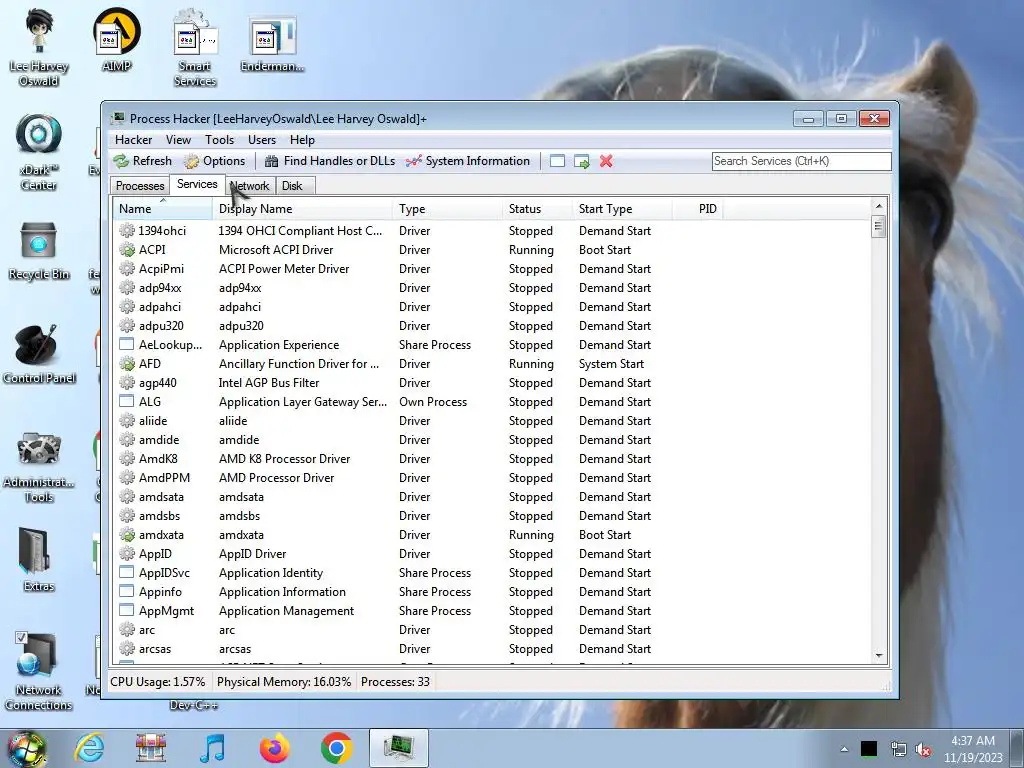Open the View menu
The width and height of the screenshot is (1024, 768).
point(178,140)
